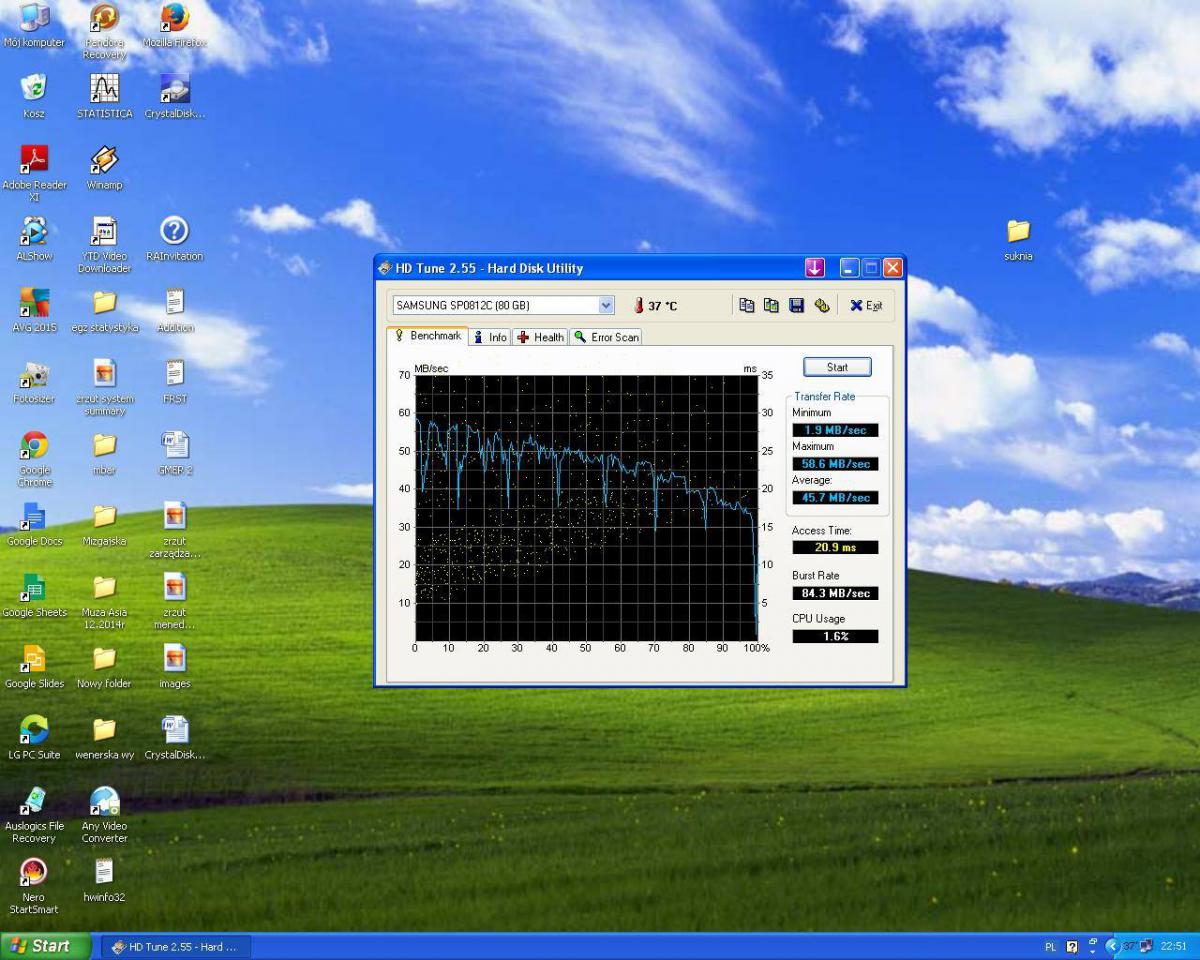Screen dimensions: 1200x960
Task: Open the Error Scan tab
Action: point(606,337)
